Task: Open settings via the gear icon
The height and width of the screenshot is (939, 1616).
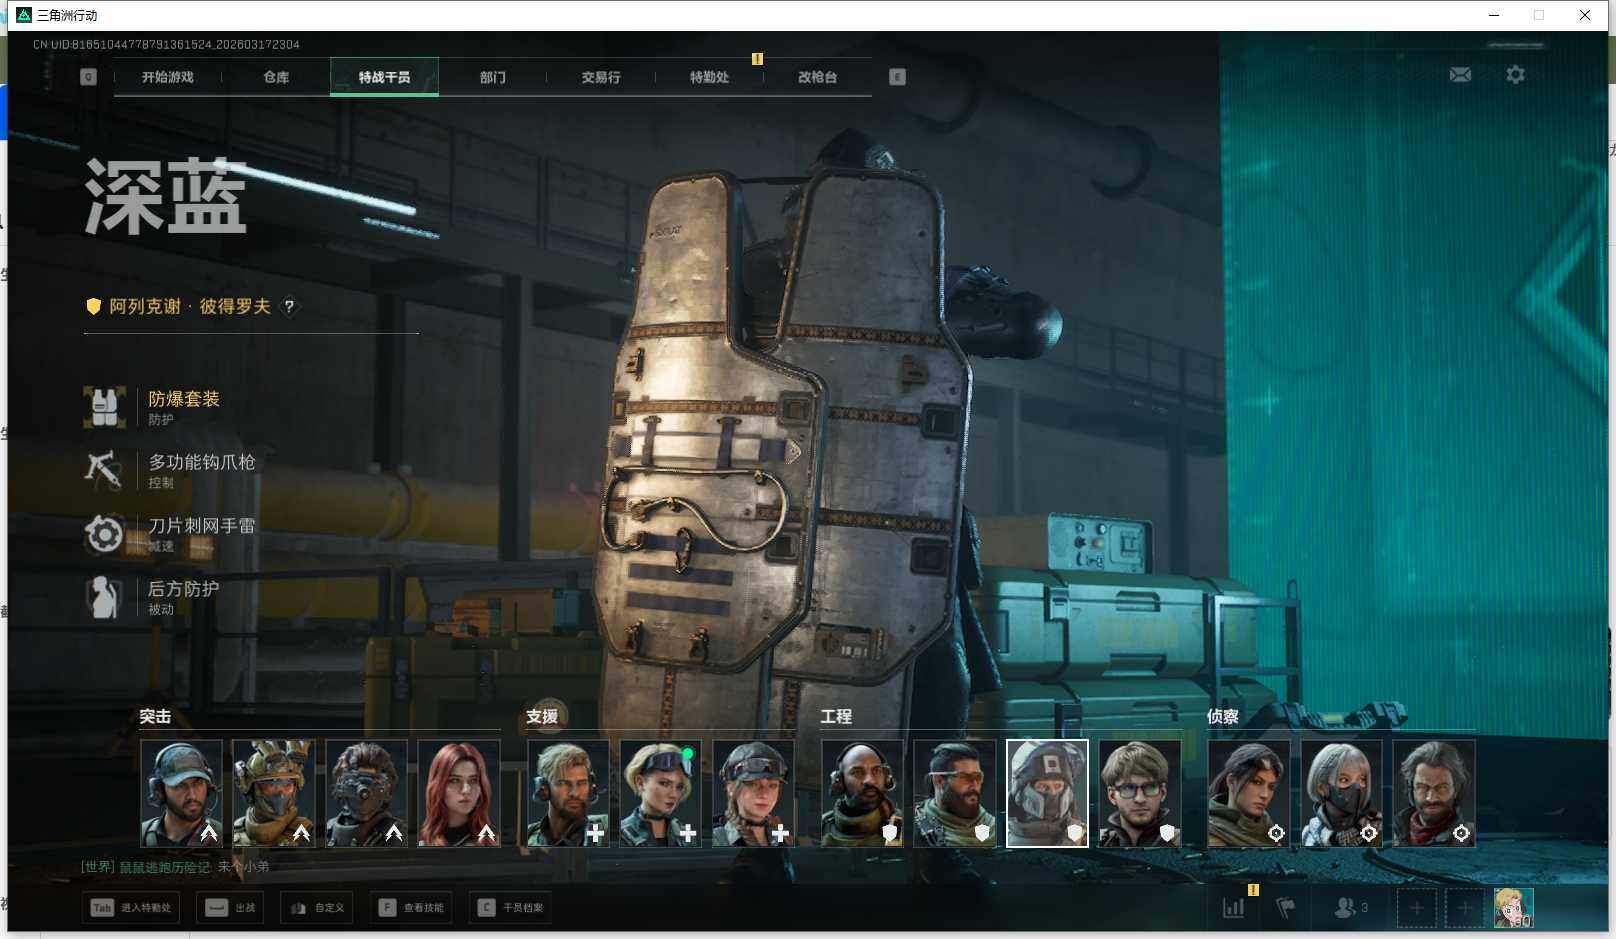Action: 1515,75
